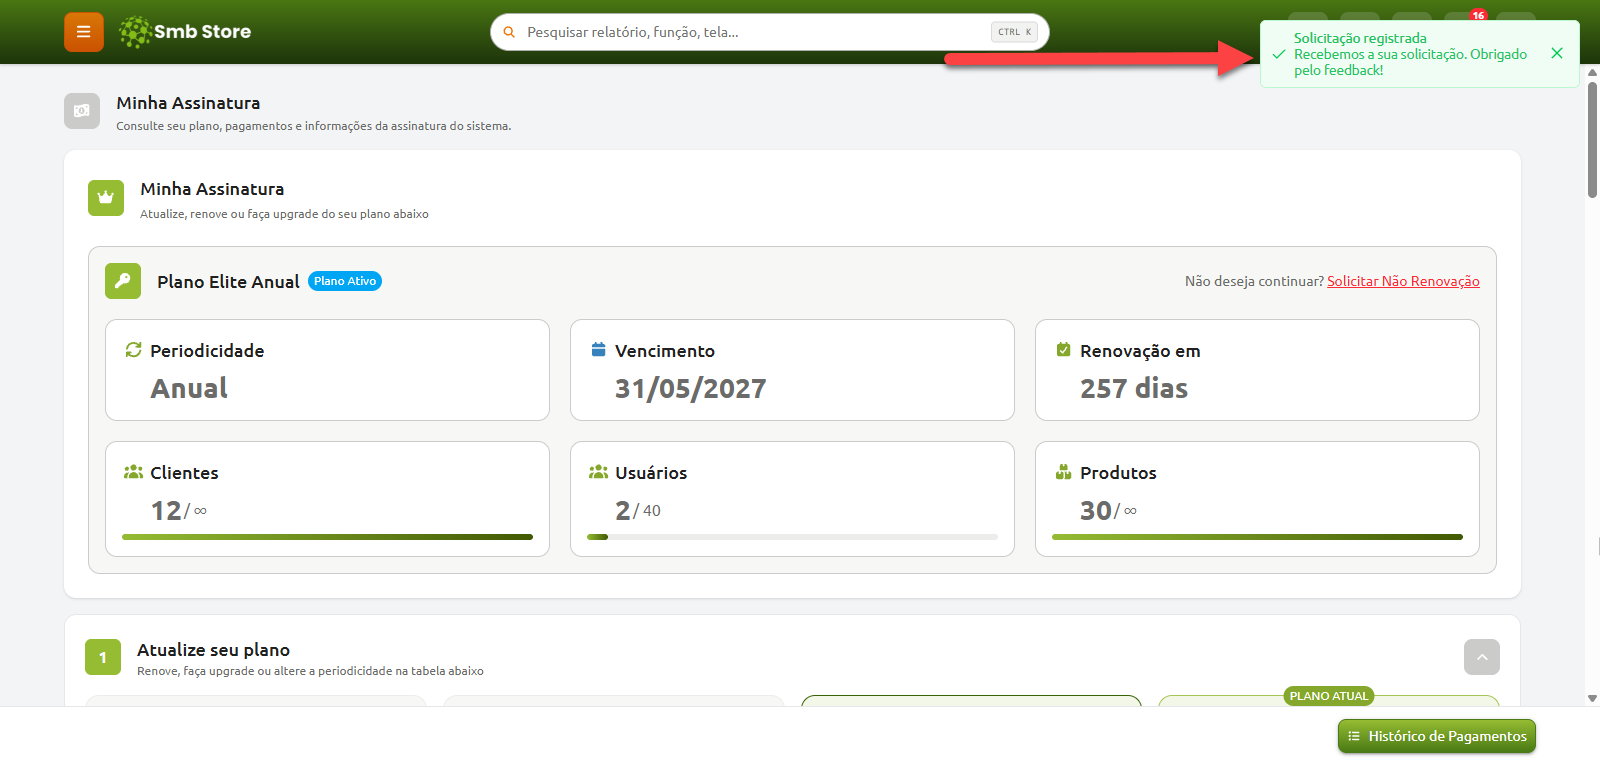Click the 'Anual' periodicity value
This screenshot has height=765, width=1600.
click(x=189, y=388)
